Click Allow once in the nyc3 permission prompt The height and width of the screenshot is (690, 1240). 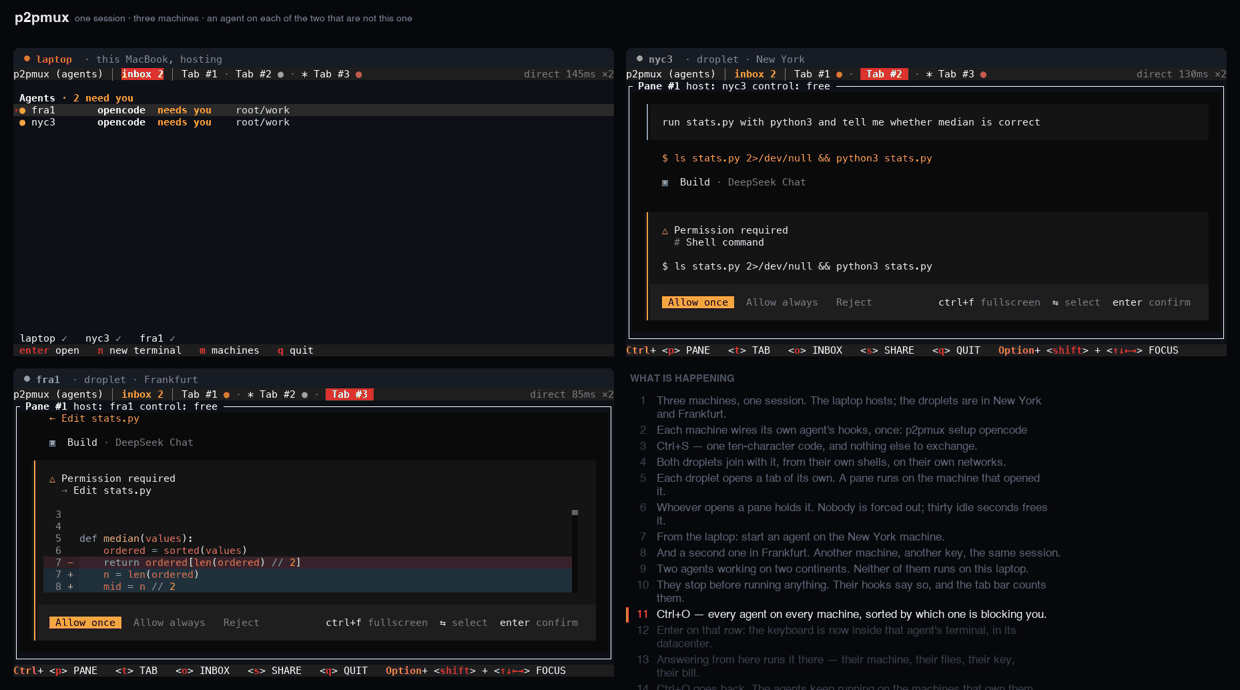click(698, 302)
